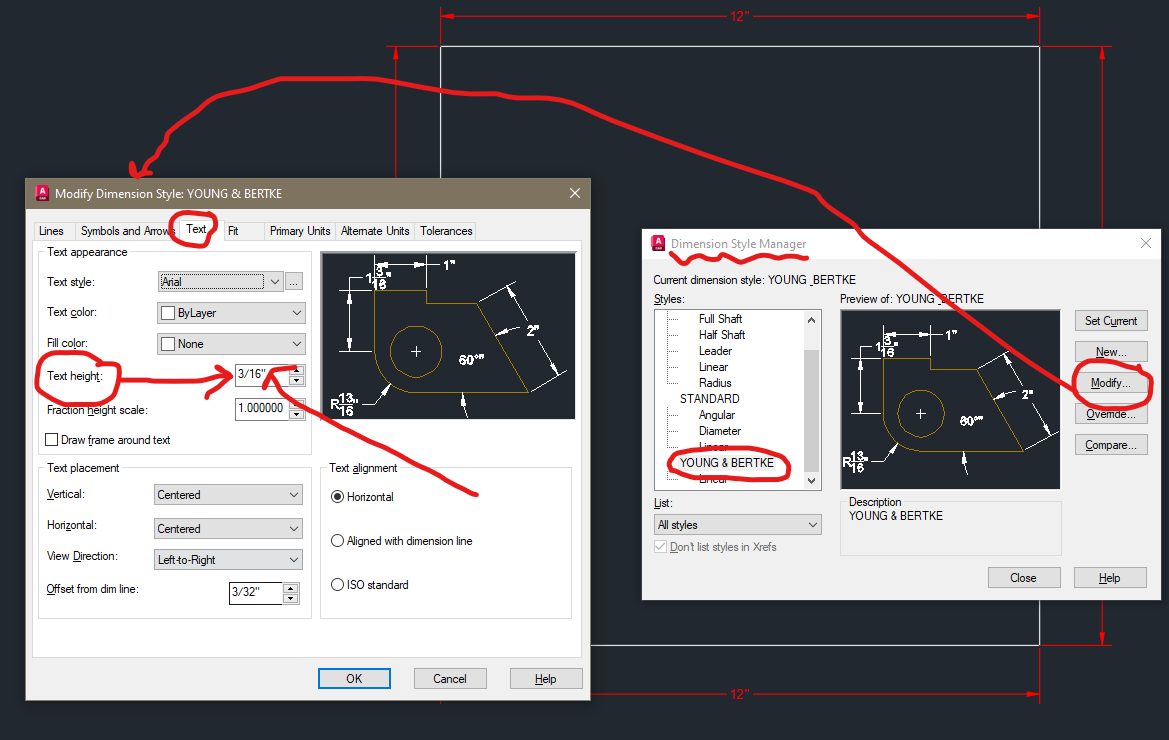Click the Text height input field
Viewport: 1169px width, 740px height.
pos(262,374)
